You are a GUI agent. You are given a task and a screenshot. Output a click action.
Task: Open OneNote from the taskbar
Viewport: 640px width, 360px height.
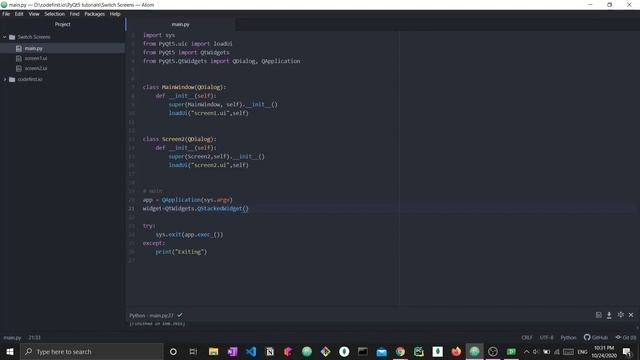[x=232, y=351]
